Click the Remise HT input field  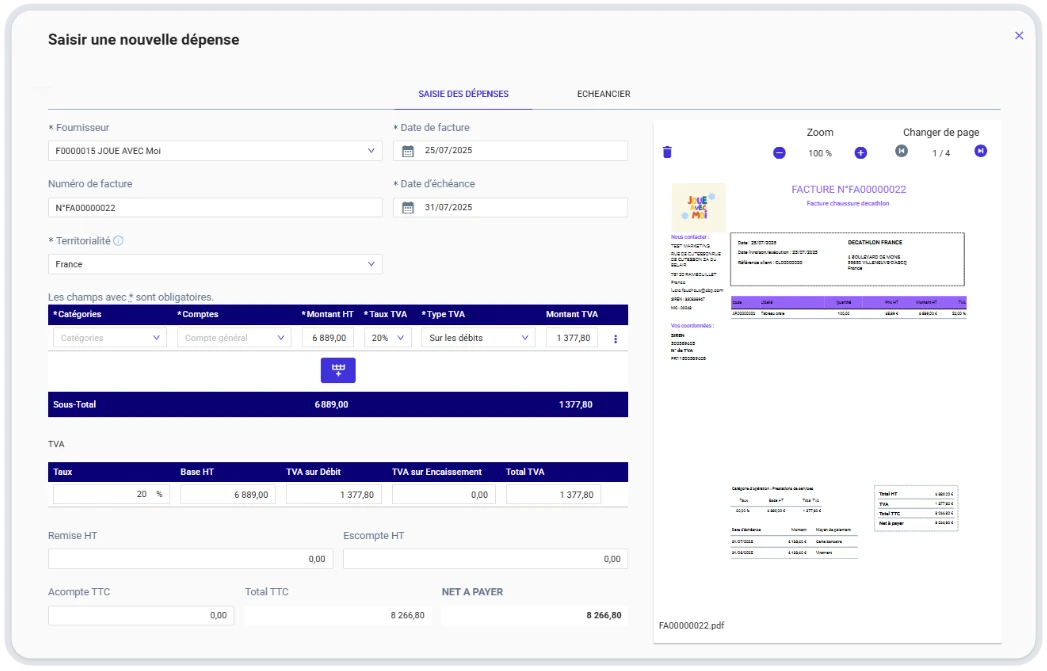(x=190, y=559)
